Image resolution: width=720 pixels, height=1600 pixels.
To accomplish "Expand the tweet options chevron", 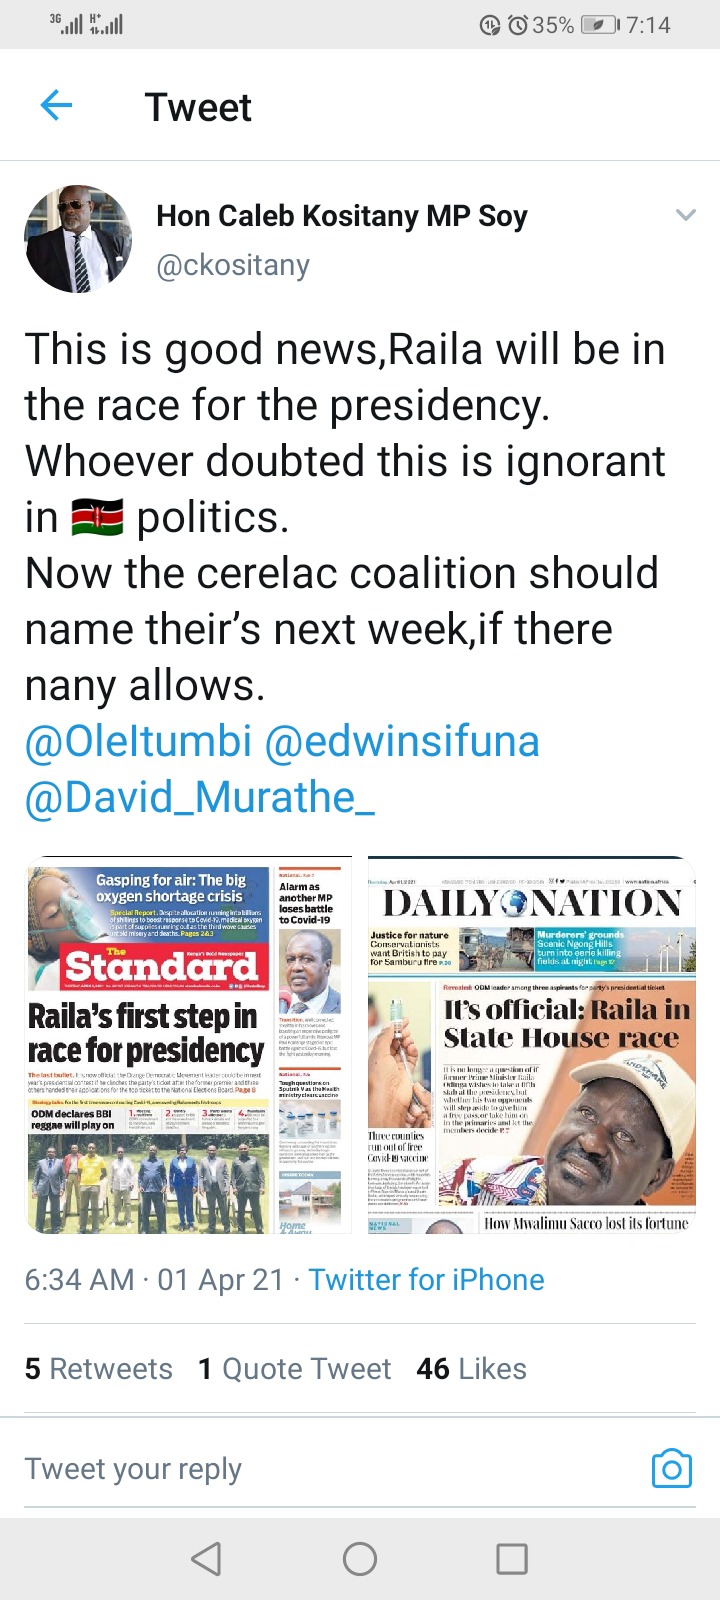I will [685, 215].
